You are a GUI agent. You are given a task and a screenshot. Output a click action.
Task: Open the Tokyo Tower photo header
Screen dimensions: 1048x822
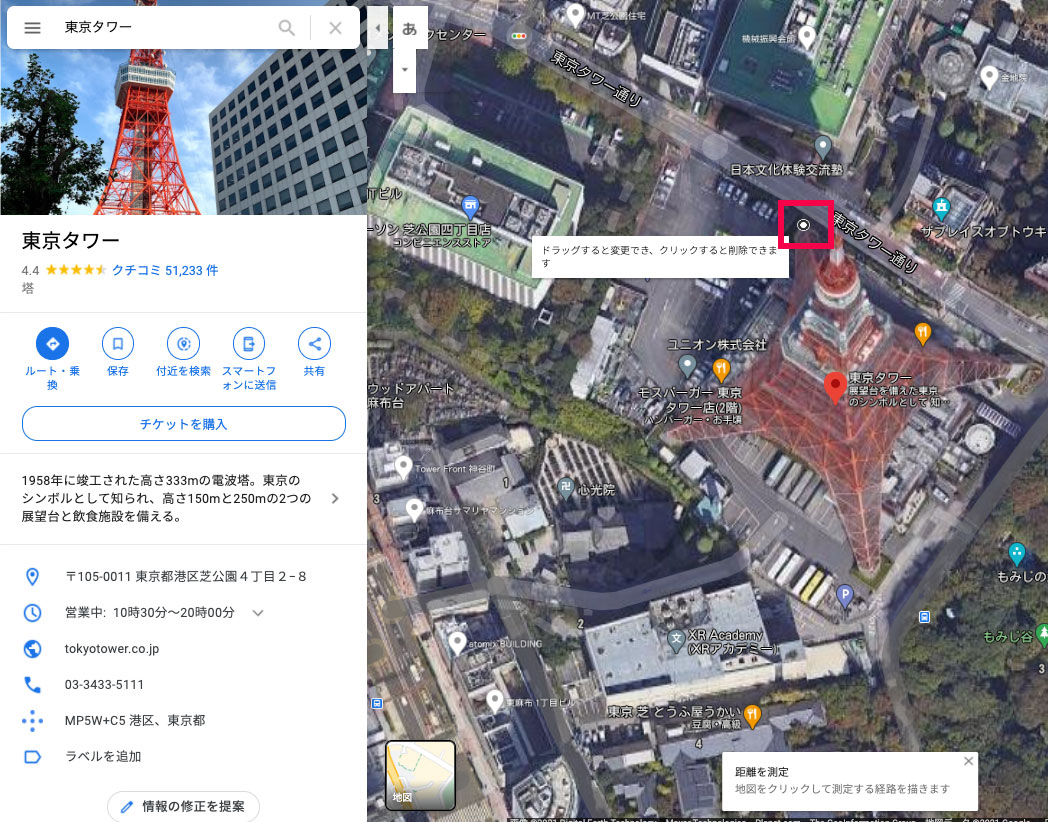[183, 132]
